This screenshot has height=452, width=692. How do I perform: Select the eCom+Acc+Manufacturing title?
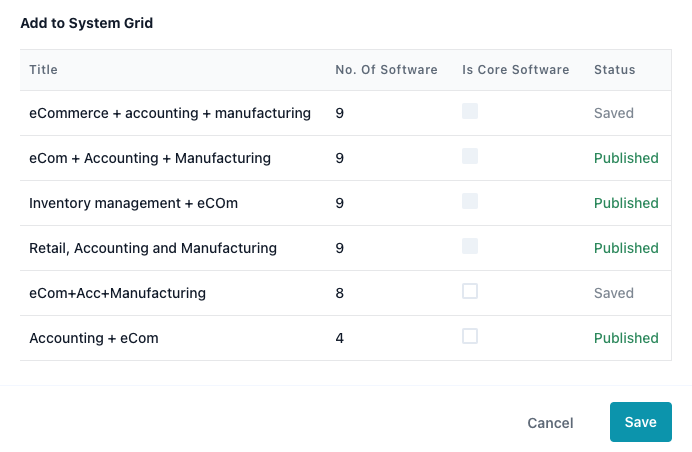117,293
